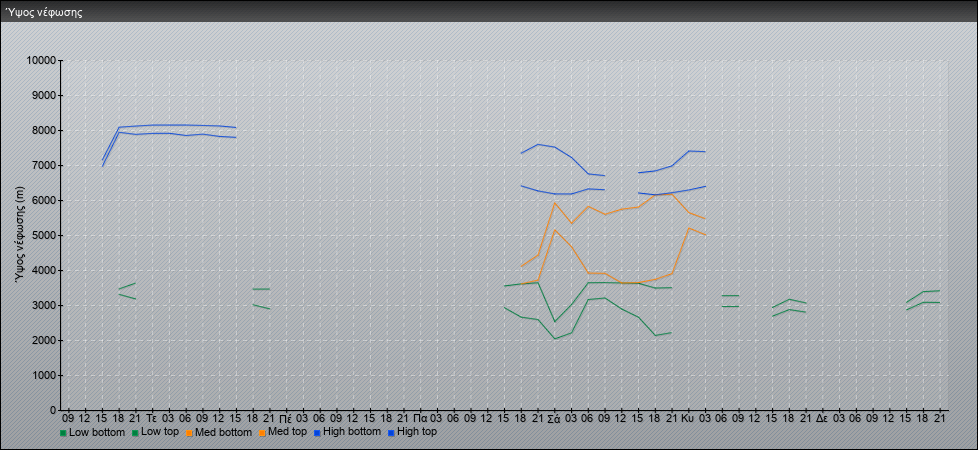Click the vertical axis title Ύψος νέφωσης (m)

click(21, 235)
